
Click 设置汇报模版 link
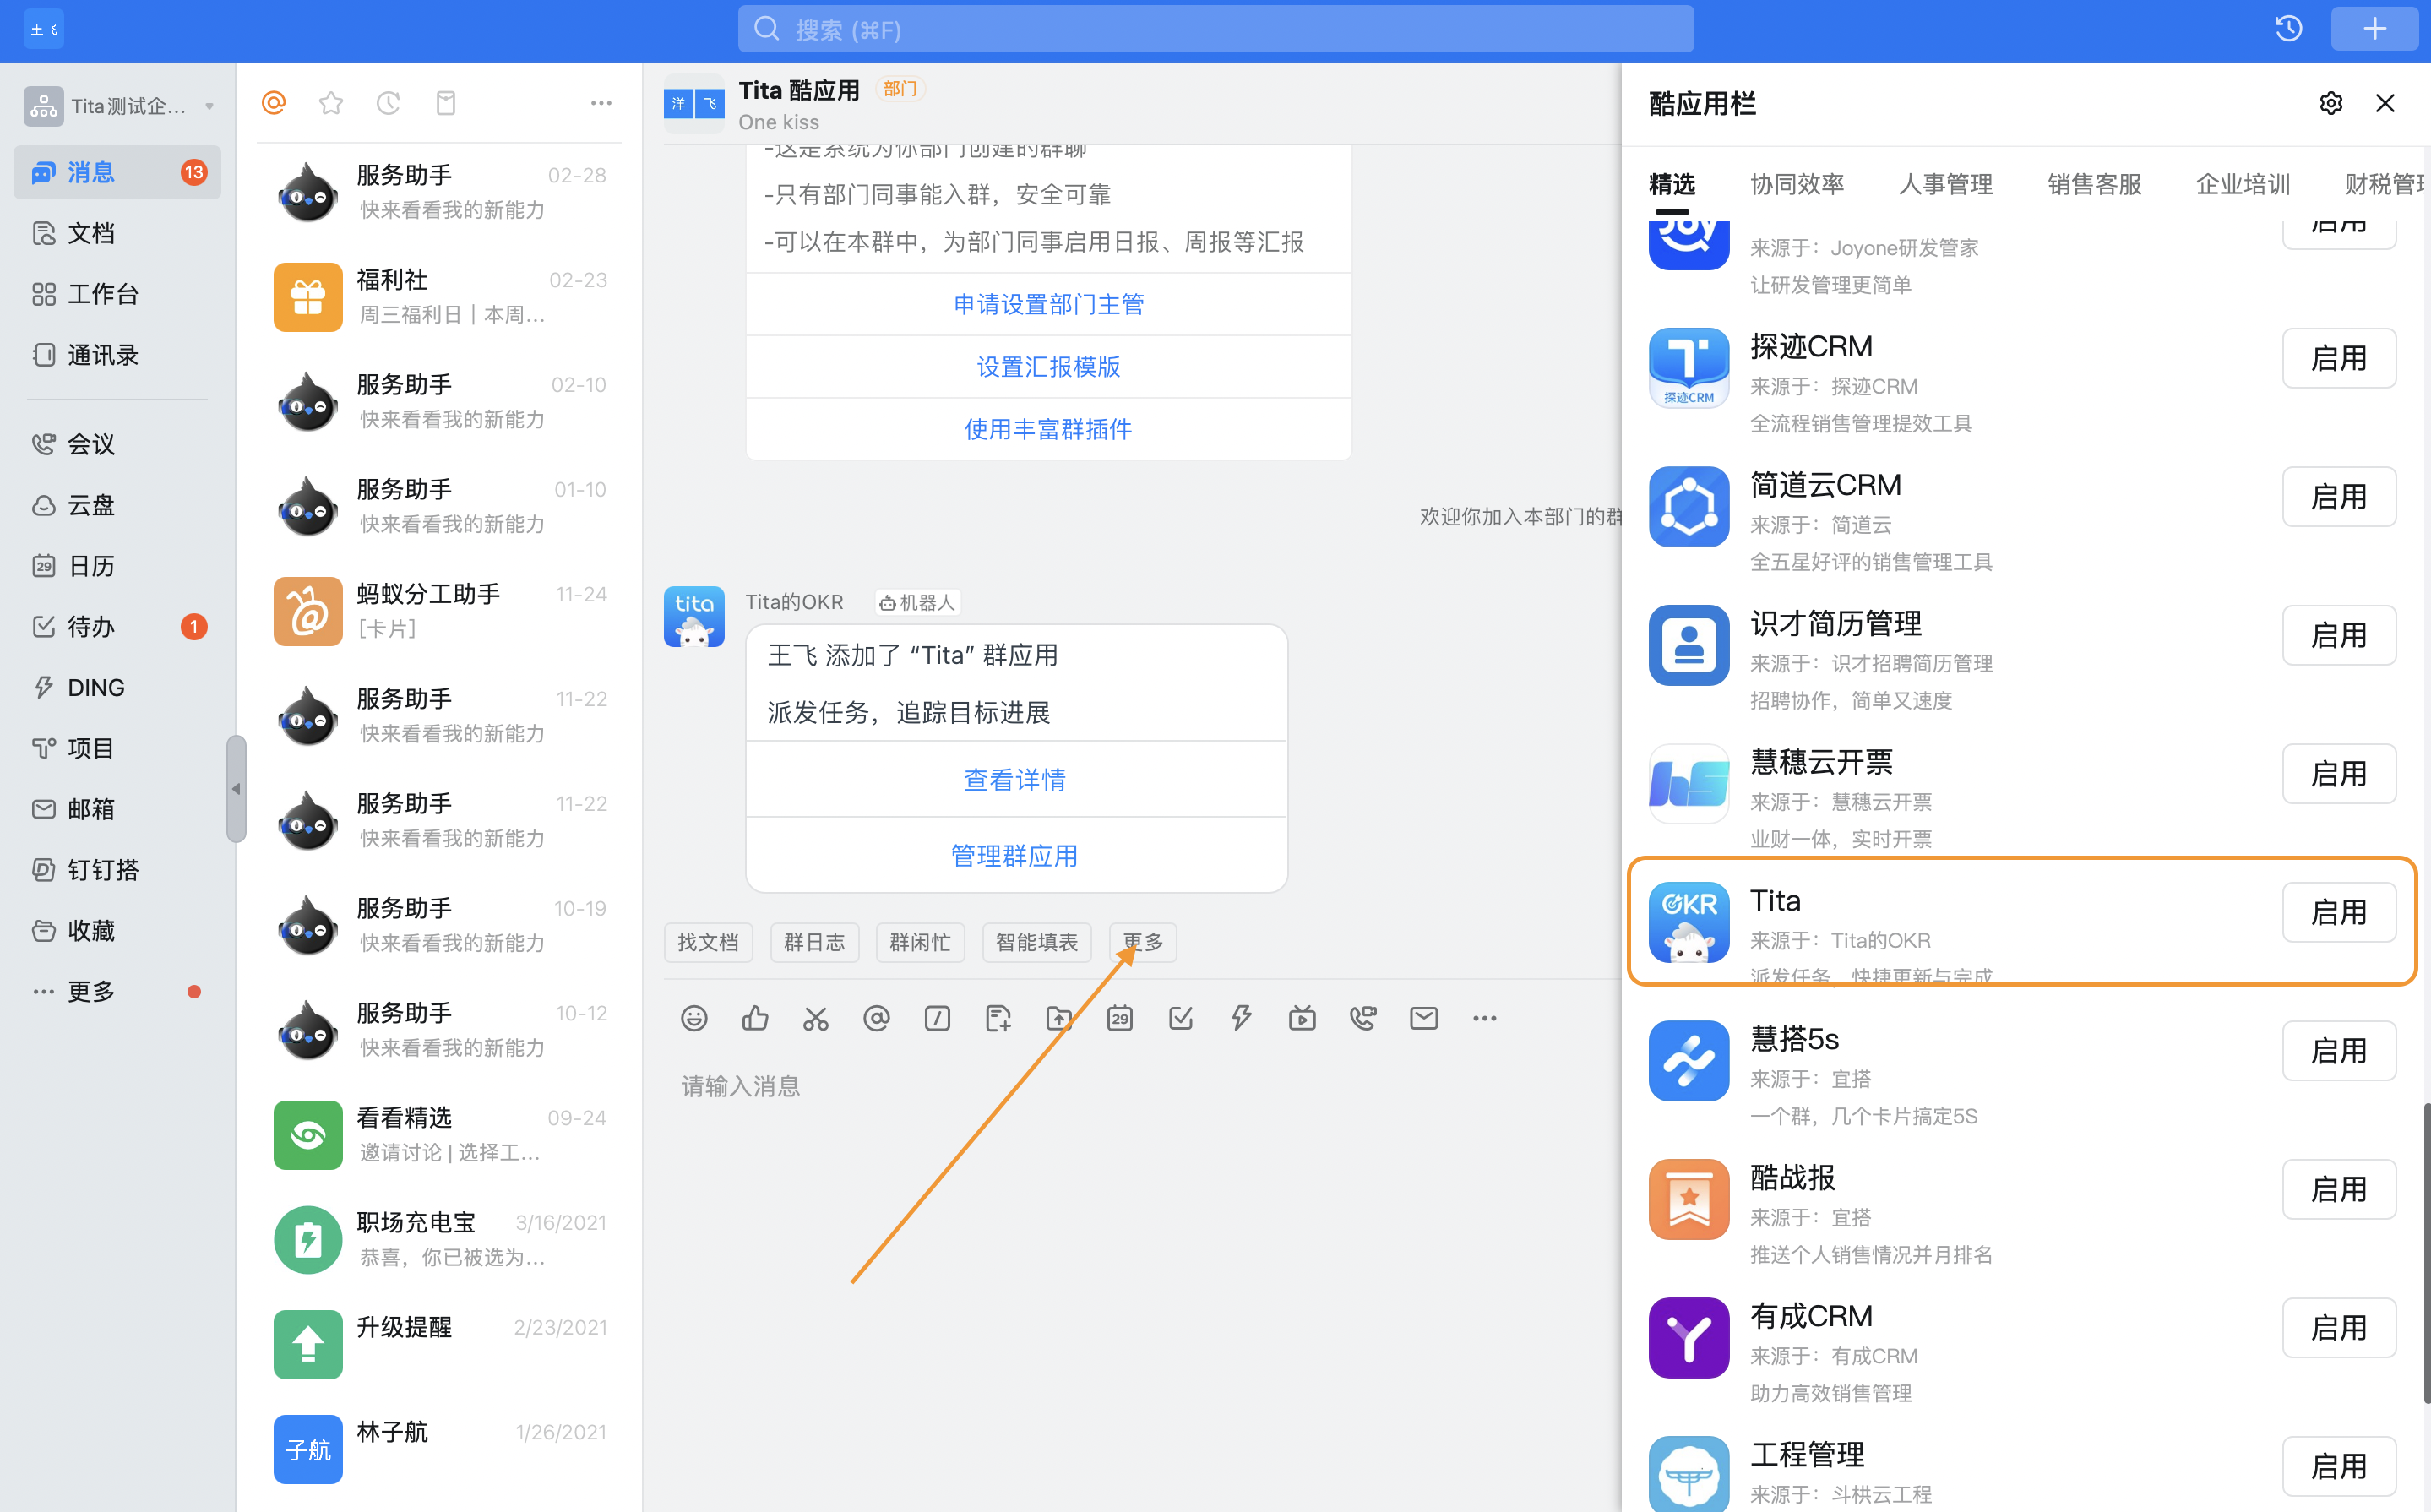[1048, 367]
